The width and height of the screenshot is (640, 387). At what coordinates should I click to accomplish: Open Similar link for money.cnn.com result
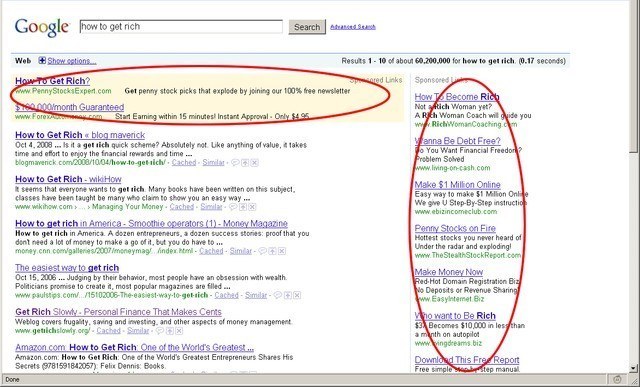tap(241, 251)
